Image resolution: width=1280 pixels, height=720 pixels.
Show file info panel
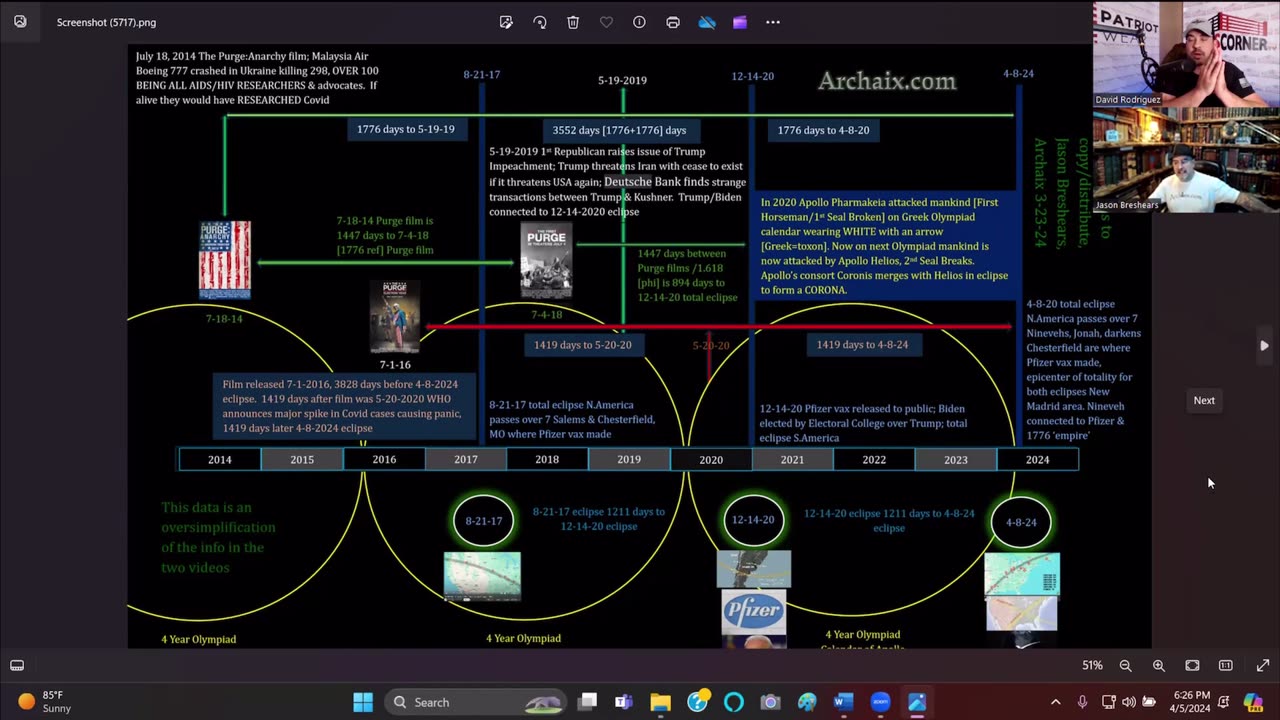[639, 22]
